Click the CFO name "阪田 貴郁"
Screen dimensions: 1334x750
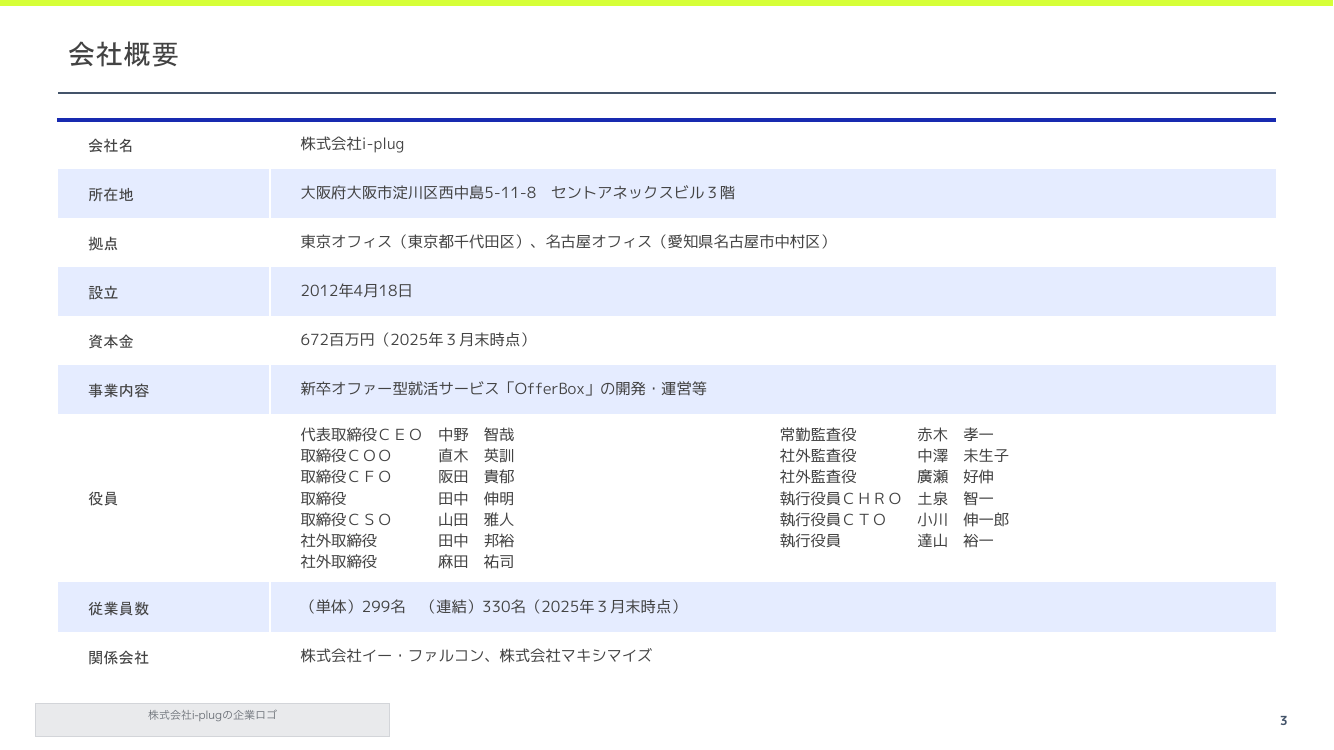476,477
